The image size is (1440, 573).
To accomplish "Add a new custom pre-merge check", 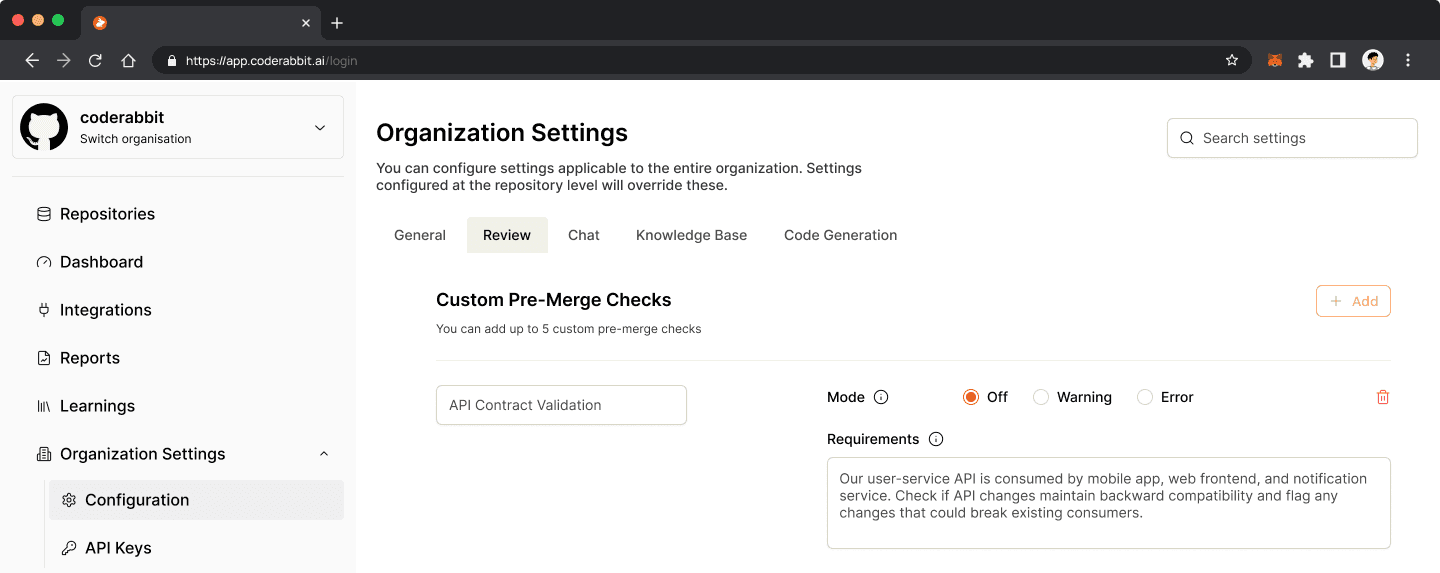I will [1353, 301].
